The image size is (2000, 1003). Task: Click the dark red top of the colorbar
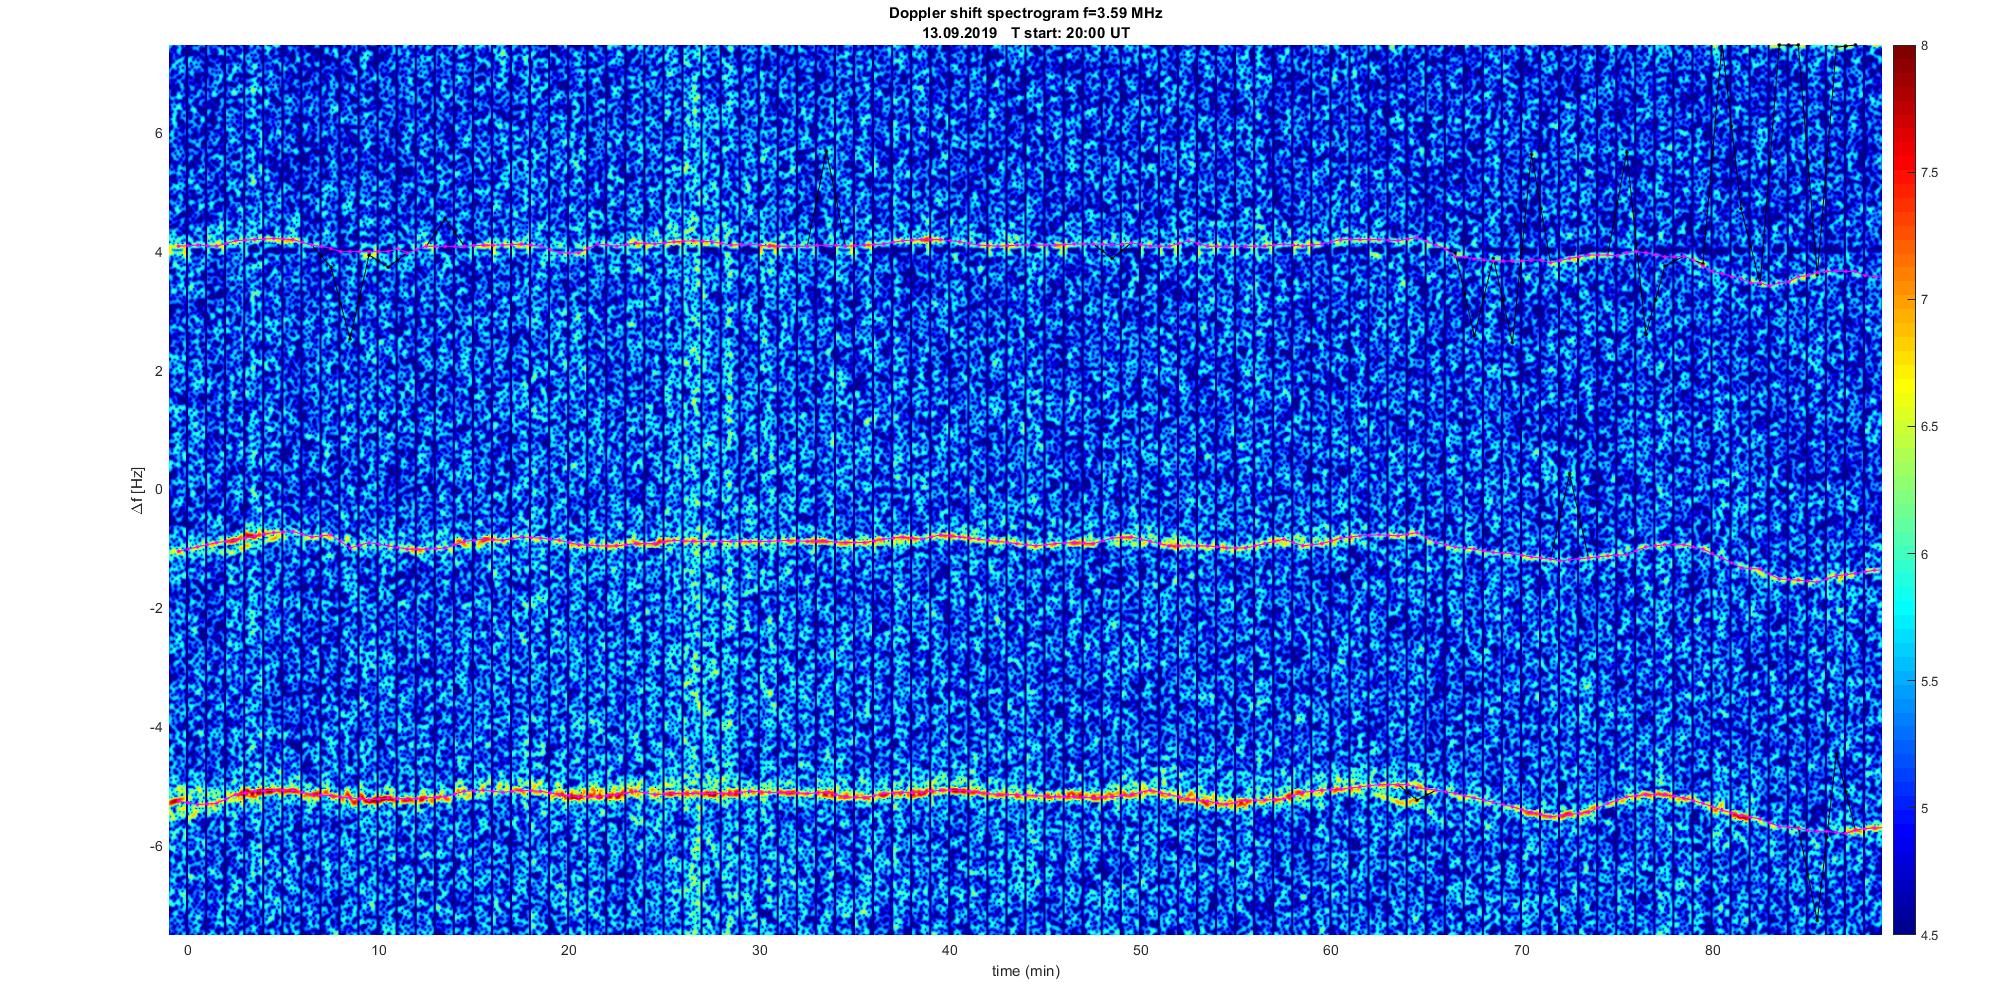pos(1903,58)
